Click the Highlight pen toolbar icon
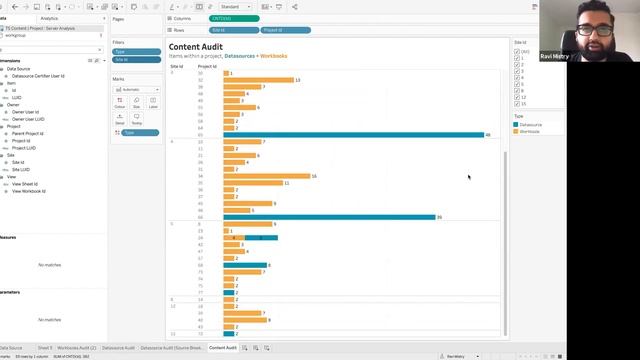Viewport: 640px width, 360px height. tap(172, 7)
